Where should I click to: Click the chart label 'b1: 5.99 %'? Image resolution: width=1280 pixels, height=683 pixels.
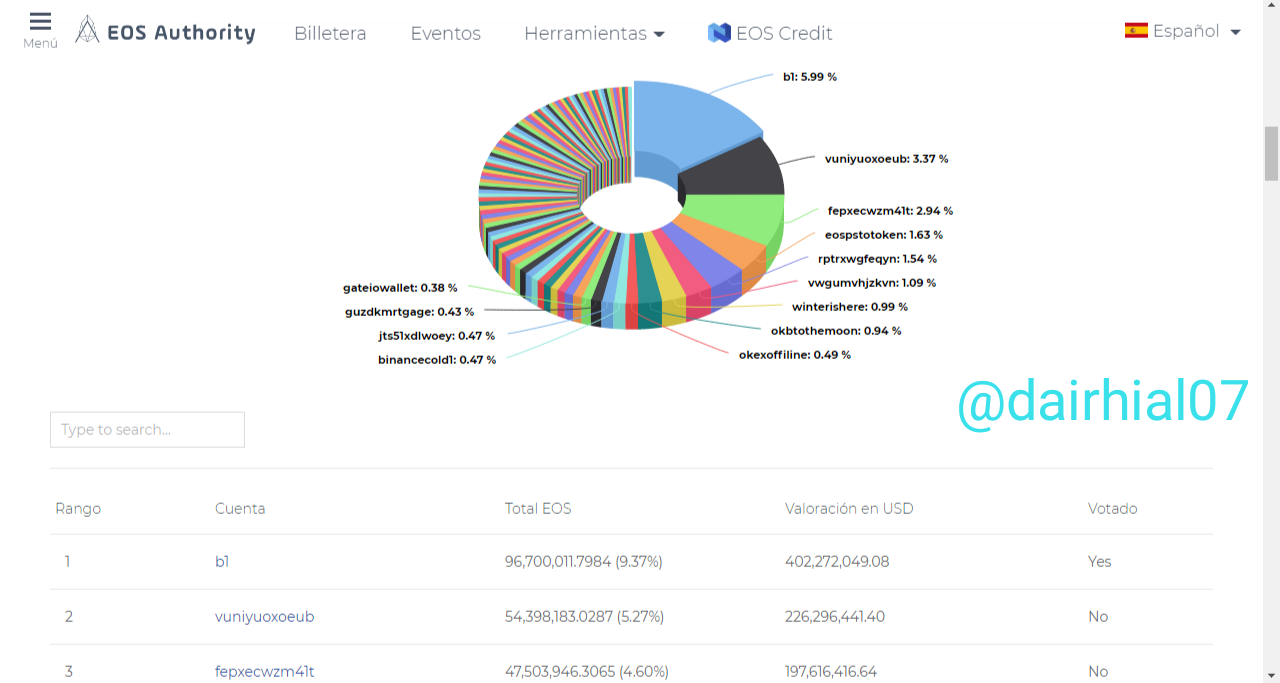tap(810, 77)
